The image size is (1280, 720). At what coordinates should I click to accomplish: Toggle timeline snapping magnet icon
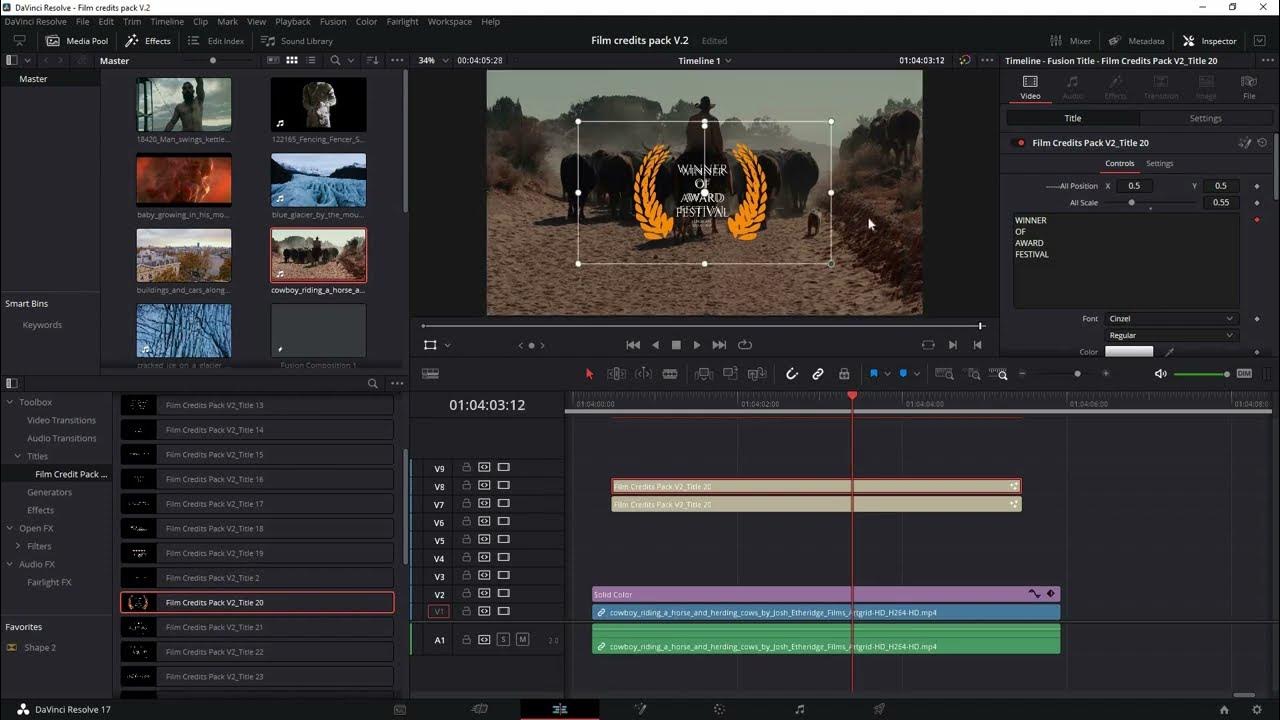click(x=791, y=374)
